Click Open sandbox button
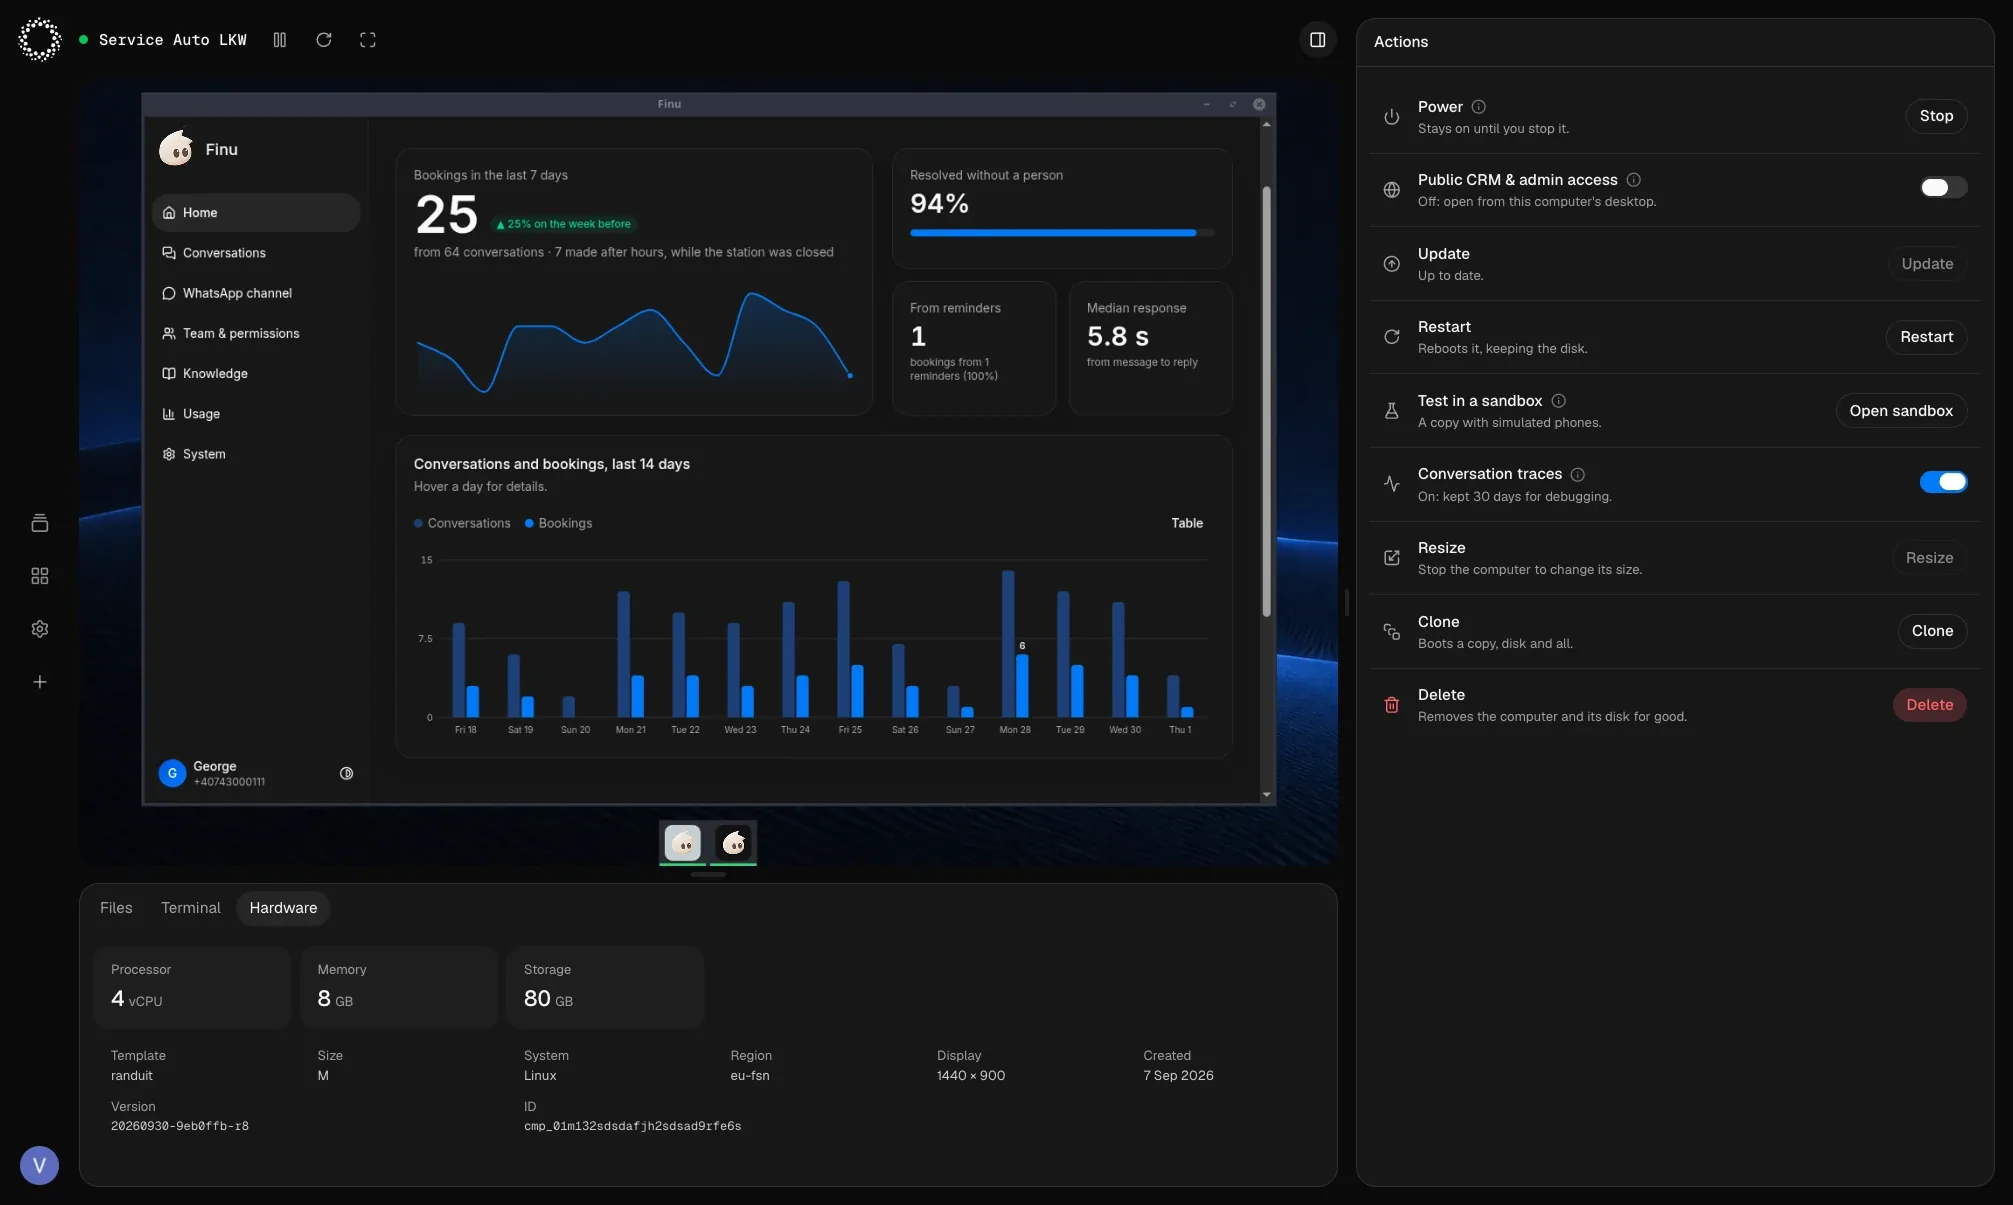This screenshot has height=1205, width=2013. click(1901, 411)
